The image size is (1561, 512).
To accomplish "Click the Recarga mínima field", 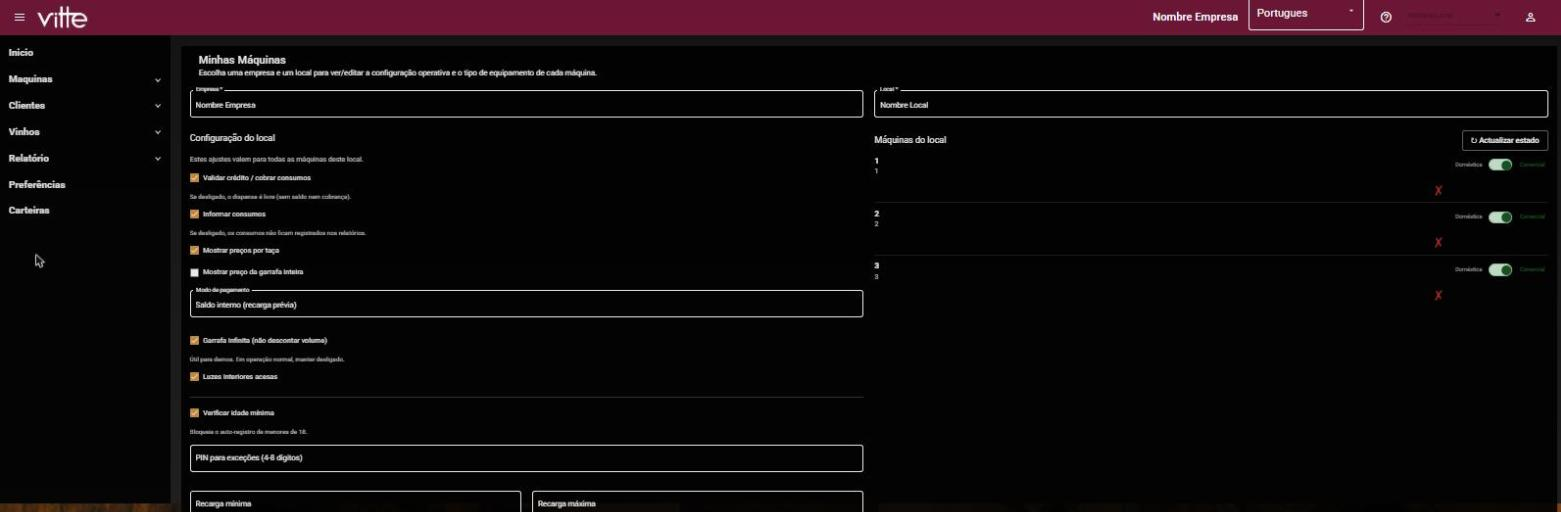I will coord(355,501).
